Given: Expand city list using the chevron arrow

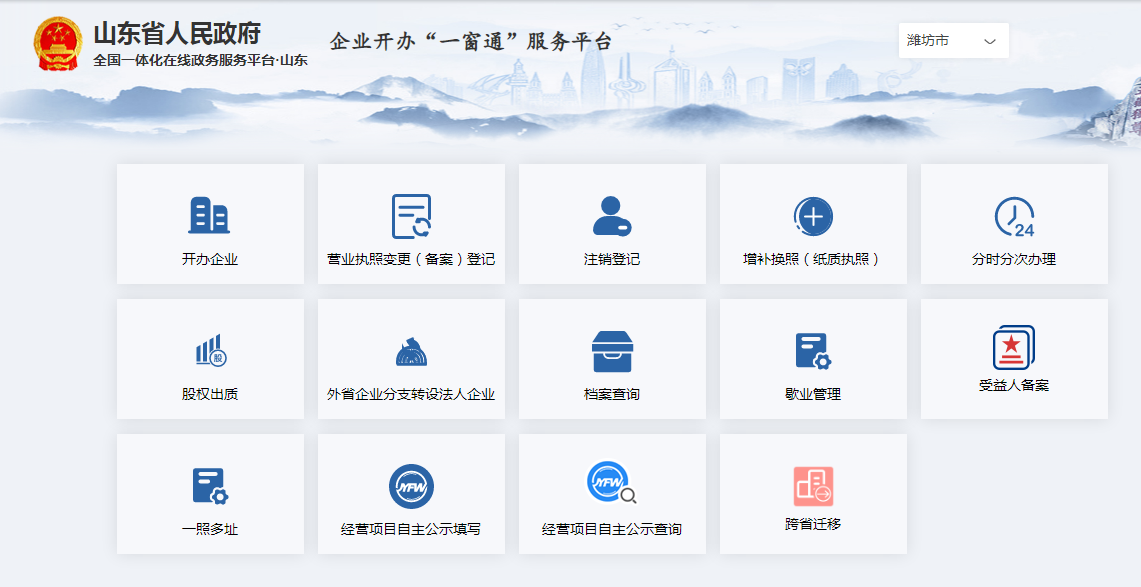Looking at the screenshot, I should pyautogui.click(x=990, y=41).
